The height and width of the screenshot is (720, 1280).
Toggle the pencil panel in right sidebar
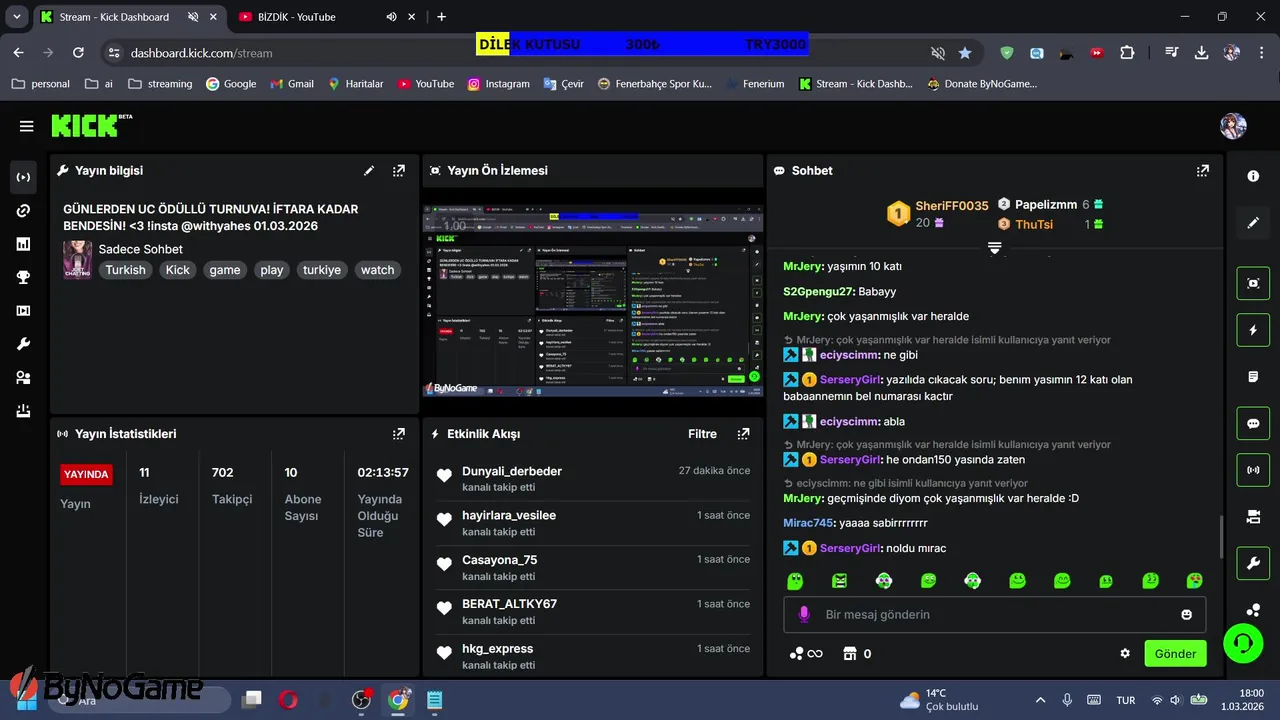click(1253, 223)
